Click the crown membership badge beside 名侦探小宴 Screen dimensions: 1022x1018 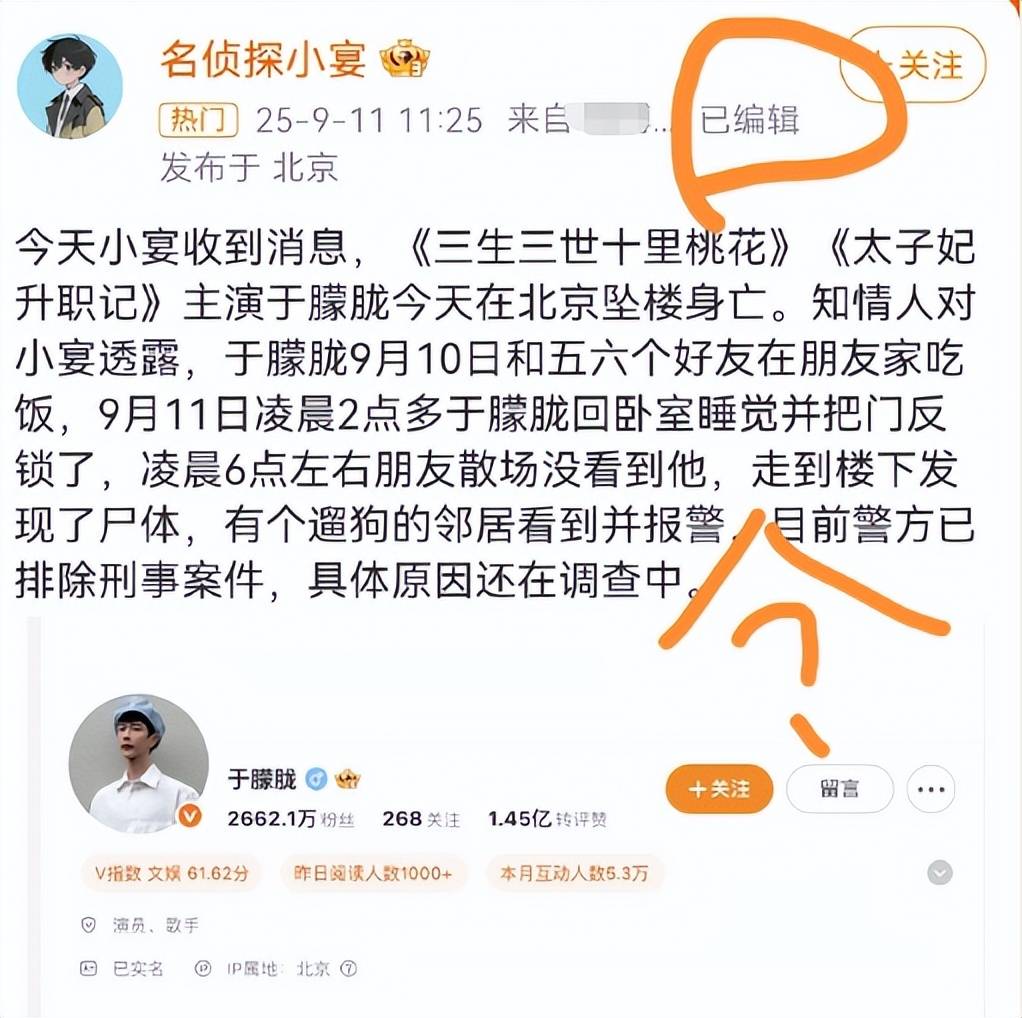point(405,59)
